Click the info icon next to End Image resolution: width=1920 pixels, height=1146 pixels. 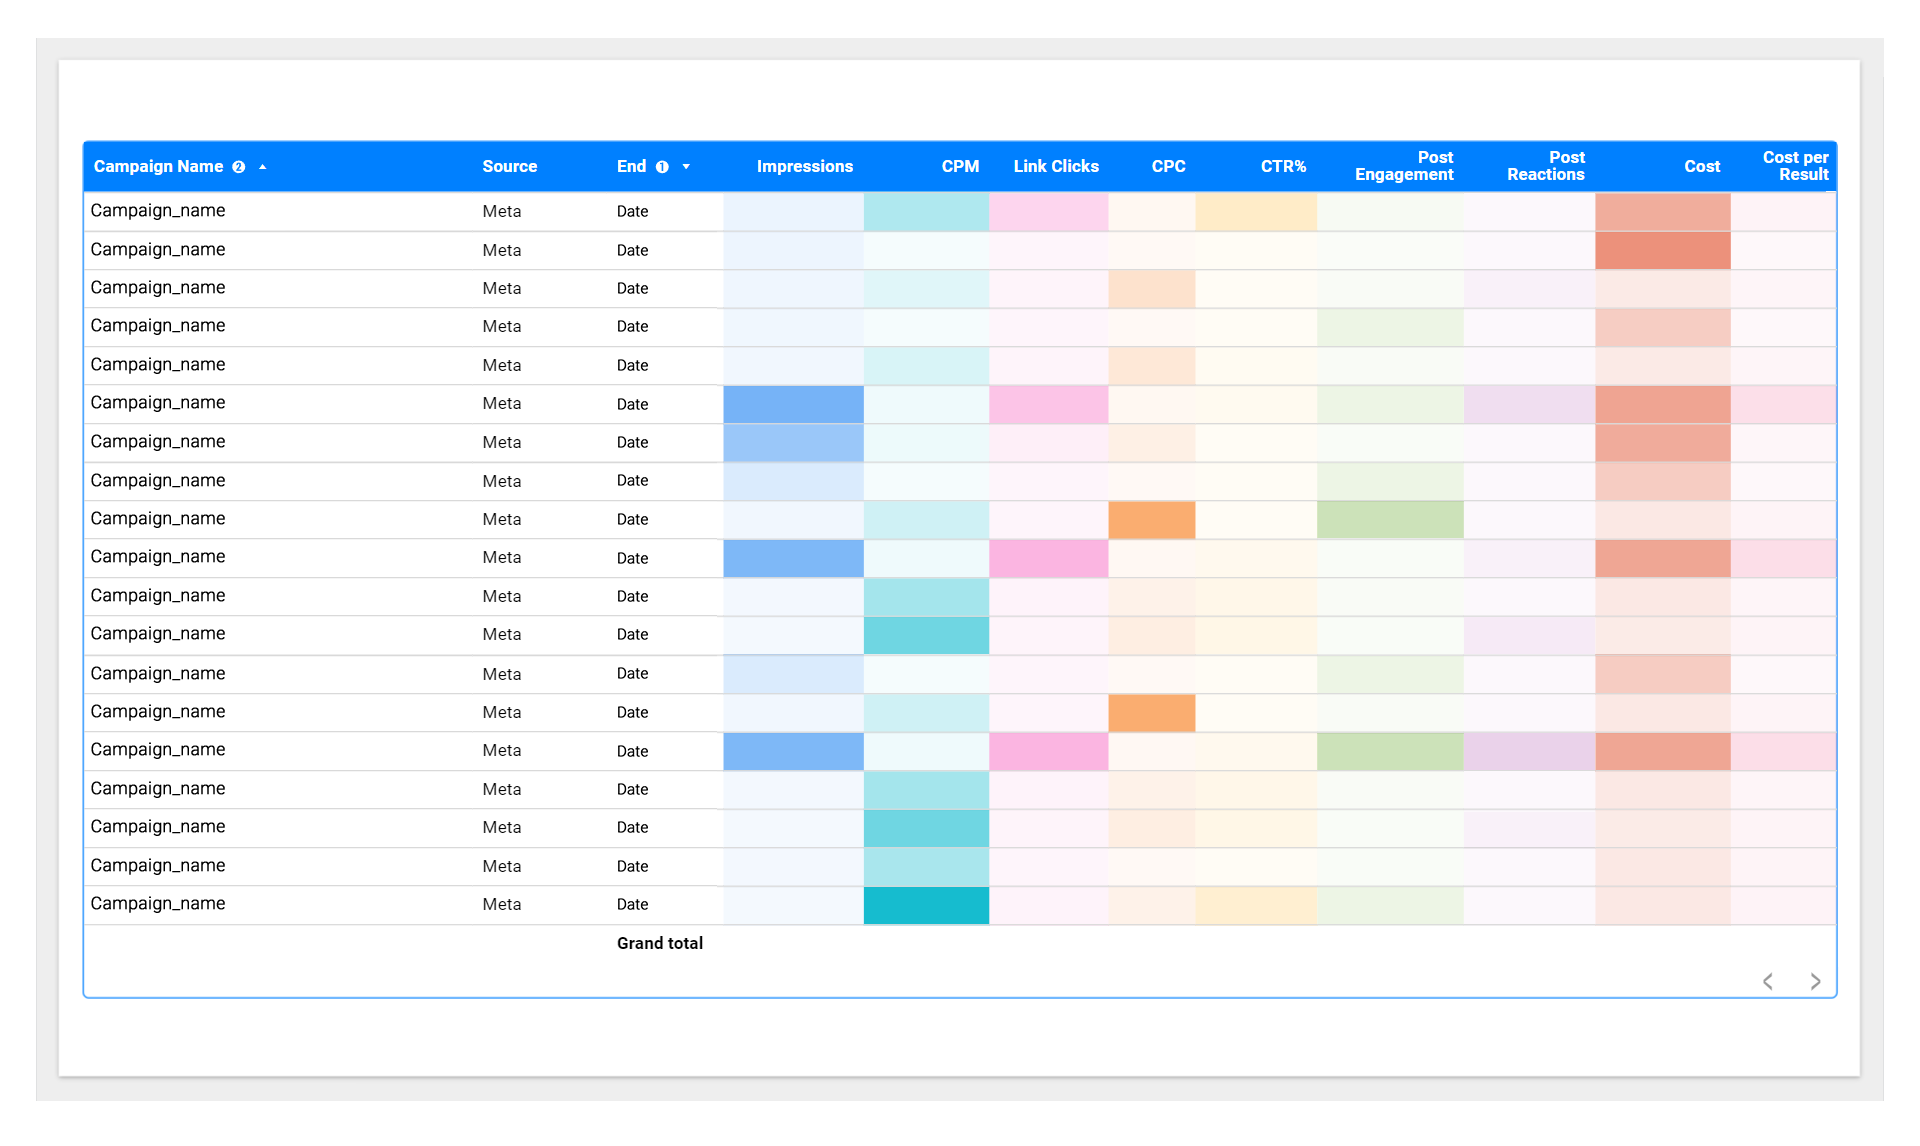662,167
